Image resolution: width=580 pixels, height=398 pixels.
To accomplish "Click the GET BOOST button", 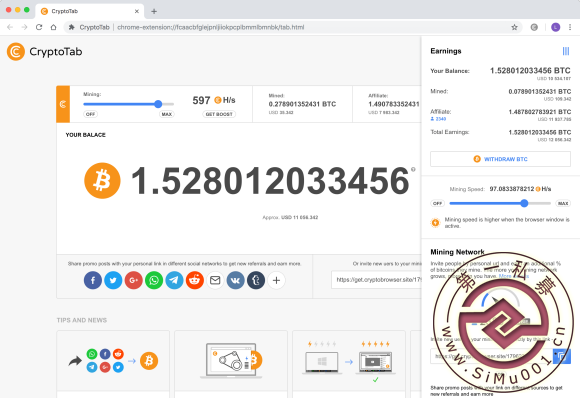I will pos(219,114).
